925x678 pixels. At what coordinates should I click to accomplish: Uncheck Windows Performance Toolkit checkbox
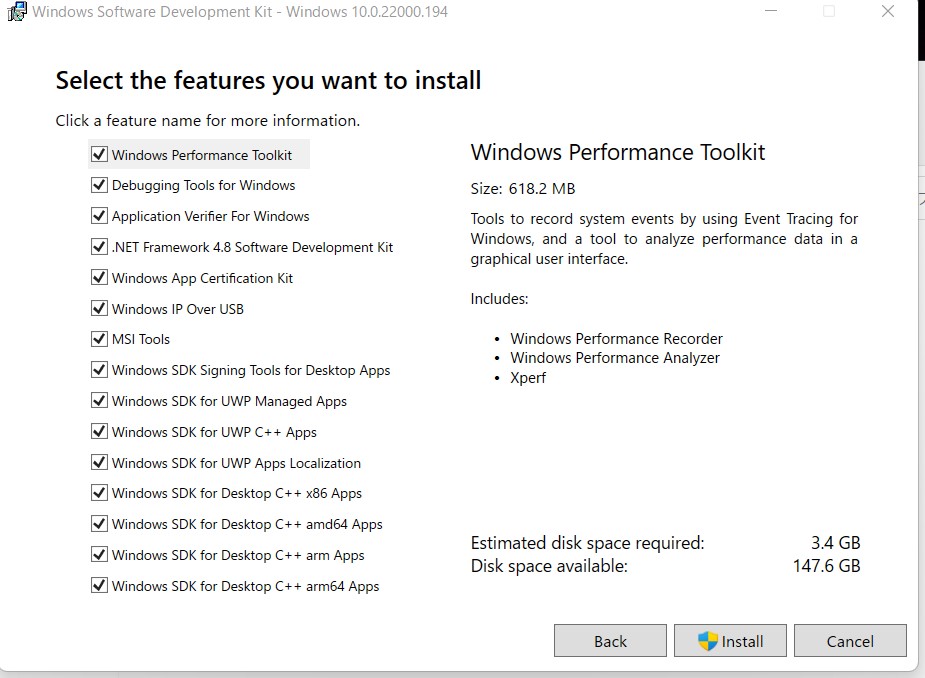99,155
